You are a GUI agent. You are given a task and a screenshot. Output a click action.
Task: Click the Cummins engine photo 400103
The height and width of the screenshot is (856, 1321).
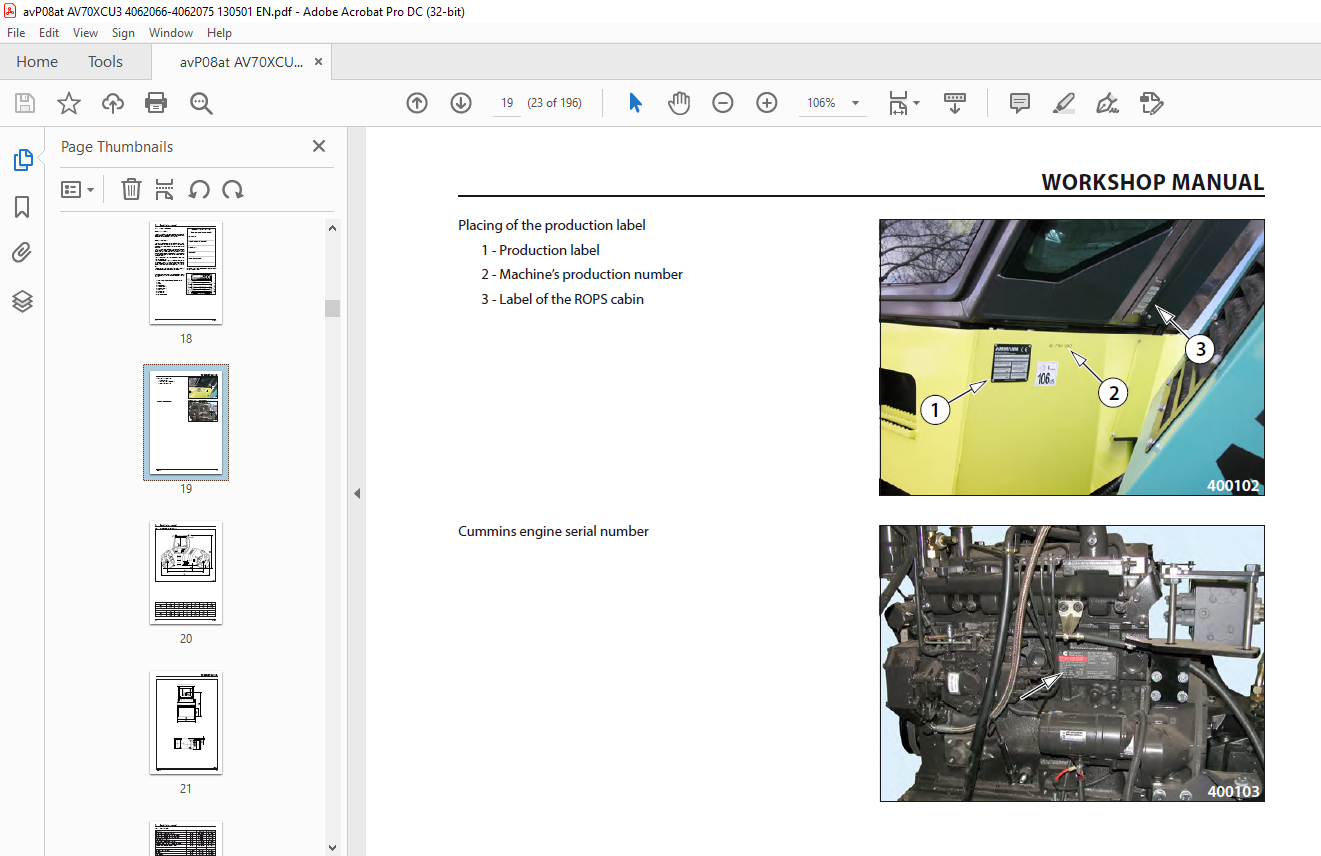coord(1072,663)
